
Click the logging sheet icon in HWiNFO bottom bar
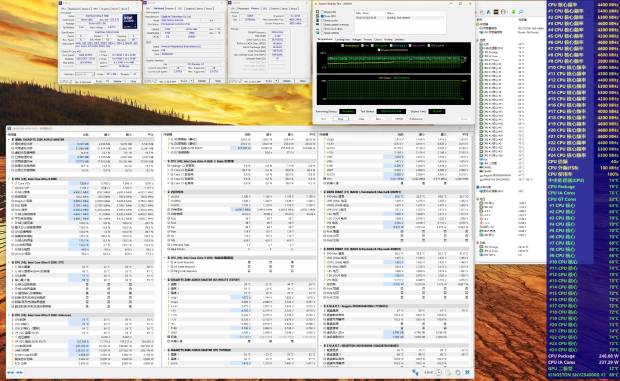448,372
